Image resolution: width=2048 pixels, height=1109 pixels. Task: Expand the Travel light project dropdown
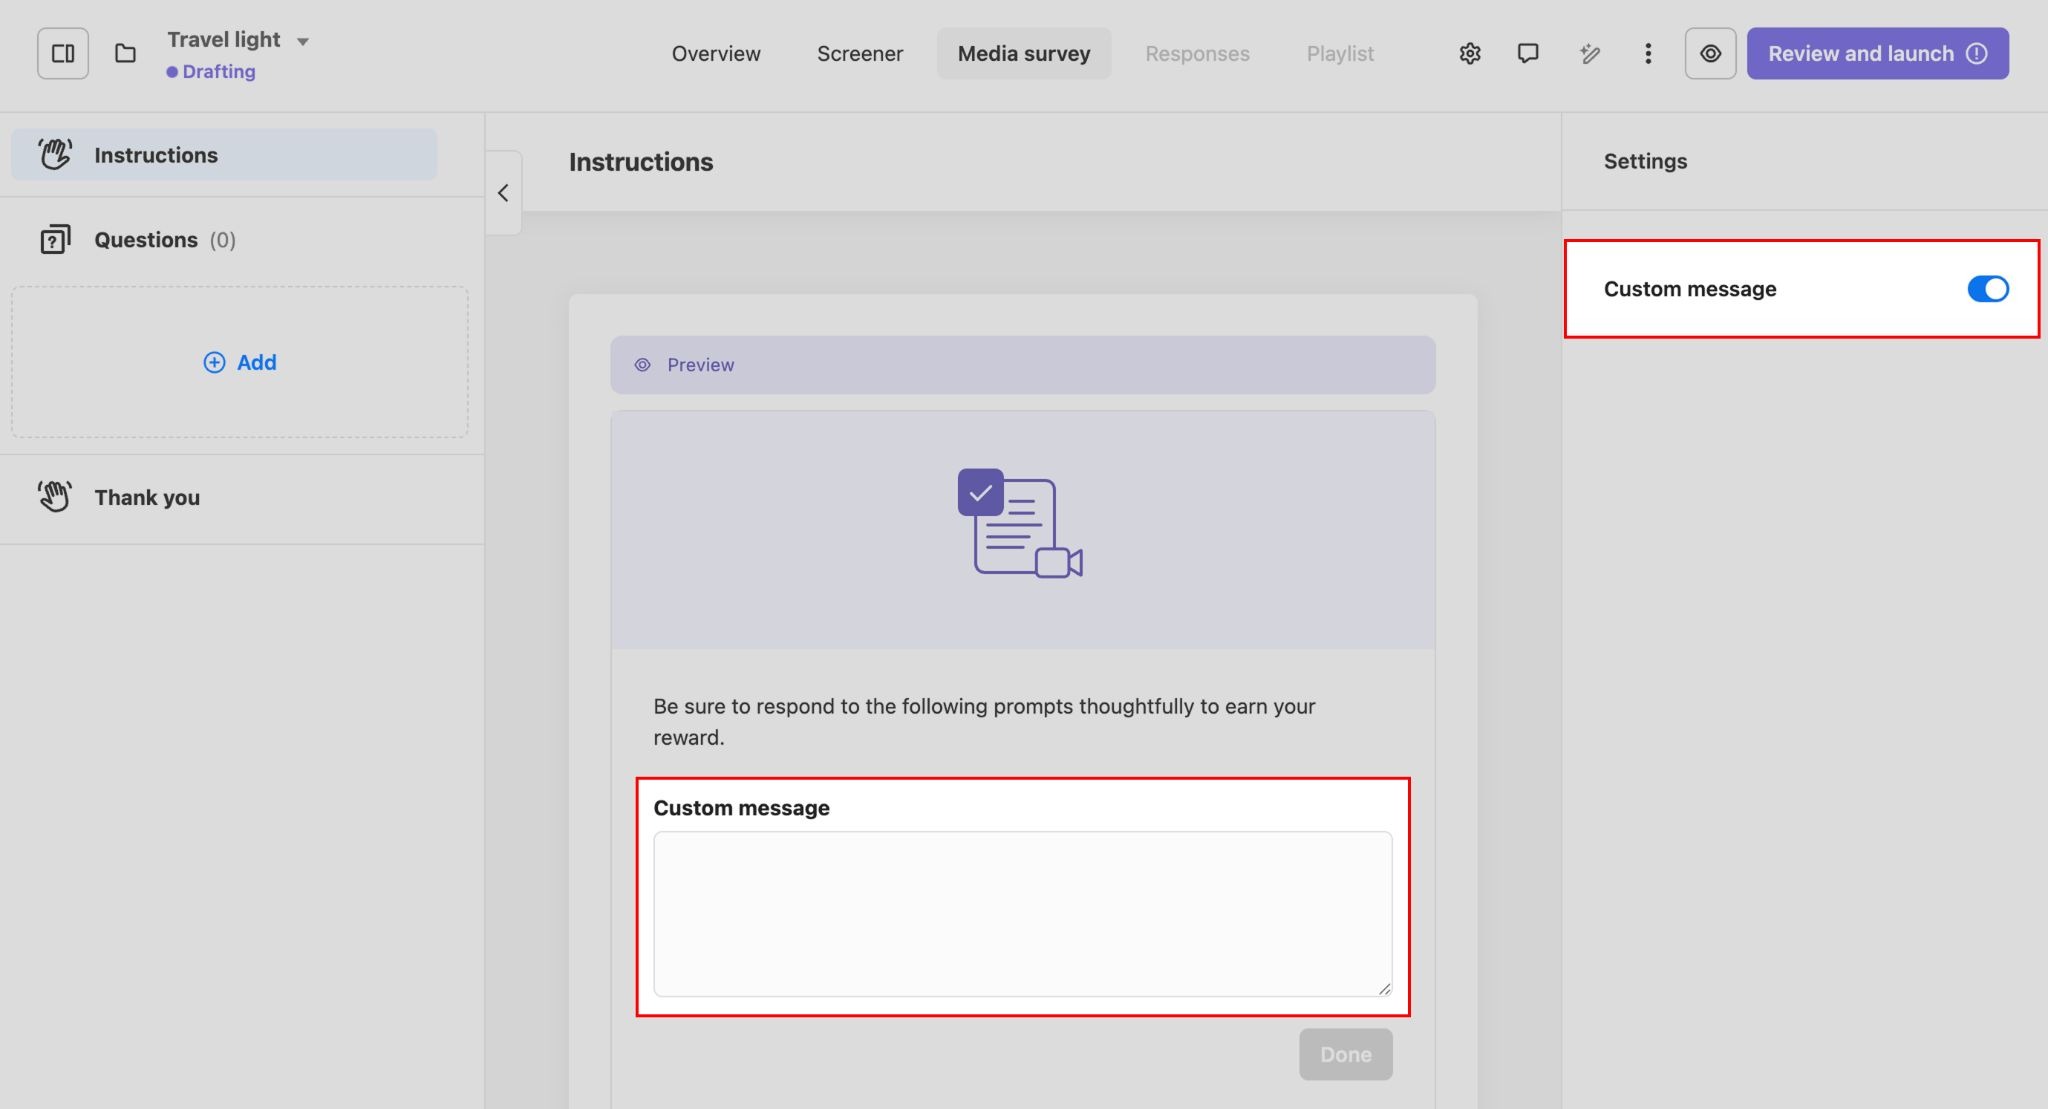pos(303,42)
